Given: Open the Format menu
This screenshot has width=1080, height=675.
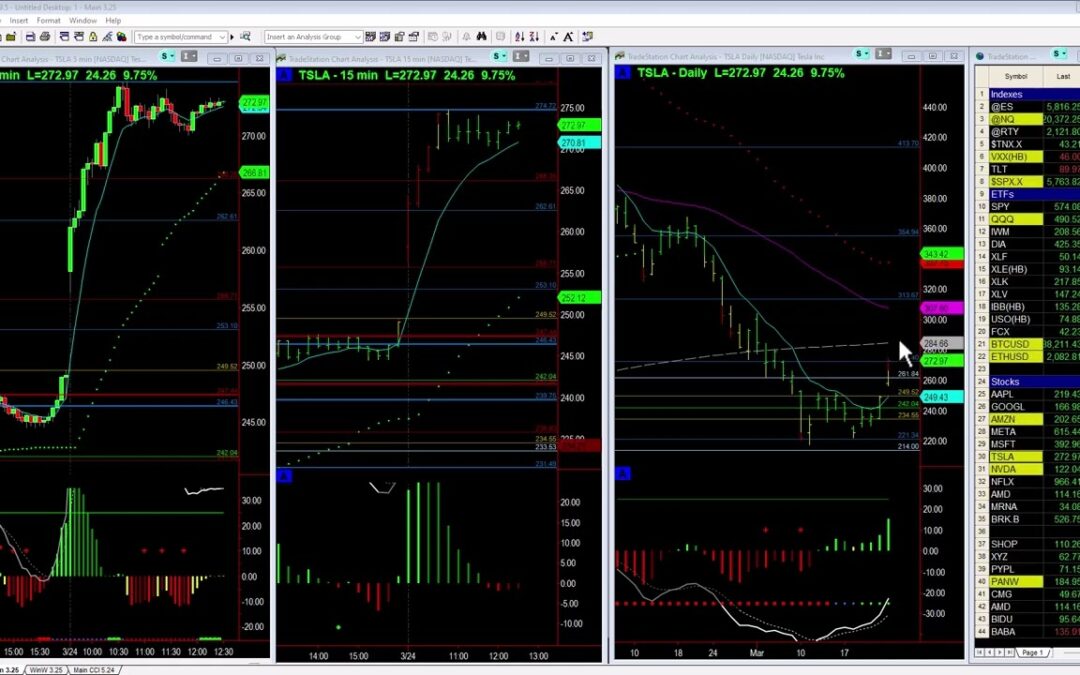Looking at the screenshot, I should (48, 20).
